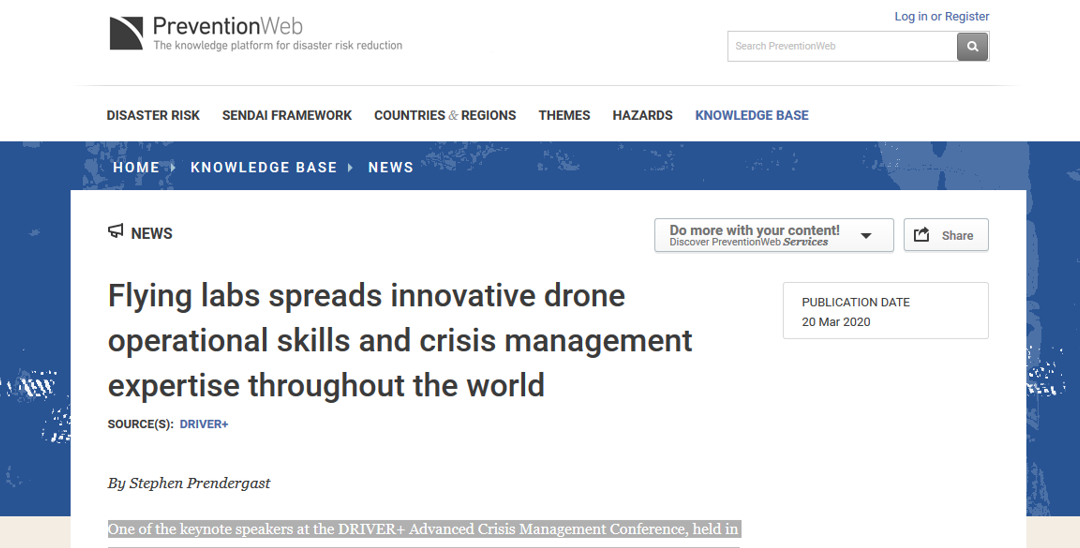The width and height of the screenshot is (1080, 548).
Task: Open the DRIVER+ source link
Action: 204,424
